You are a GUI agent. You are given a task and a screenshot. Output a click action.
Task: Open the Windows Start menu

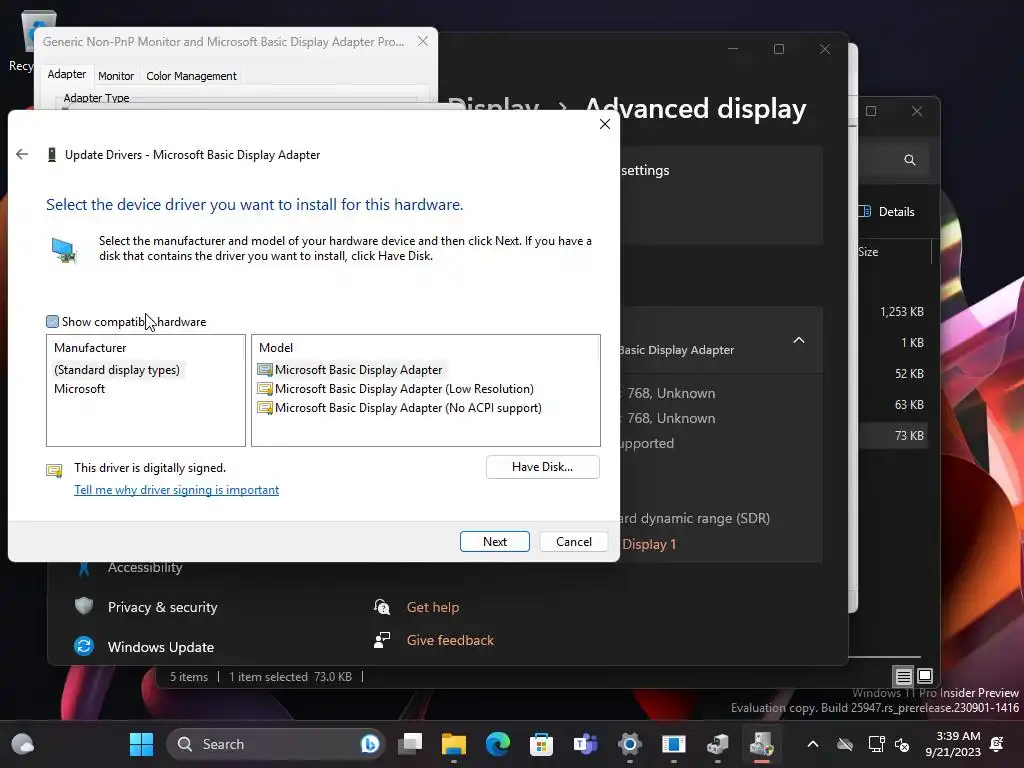click(141, 744)
